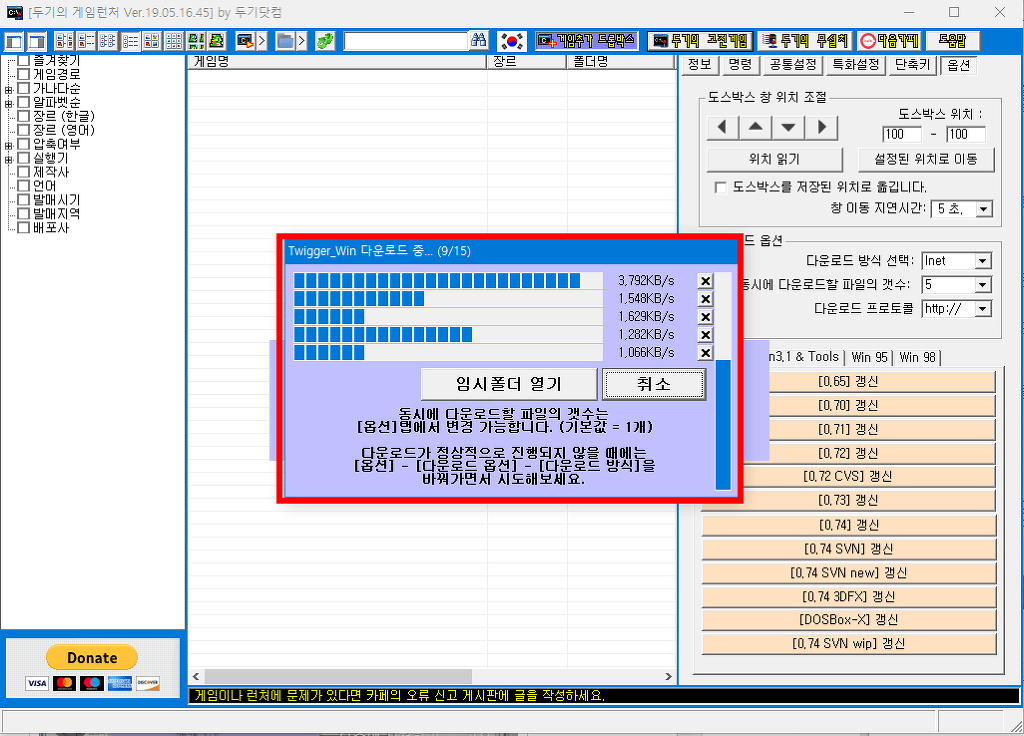The width and height of the screenshot is (1024, 736).
Task: Check the 장르 (영어) checkbox
Action: pos(24,130)
